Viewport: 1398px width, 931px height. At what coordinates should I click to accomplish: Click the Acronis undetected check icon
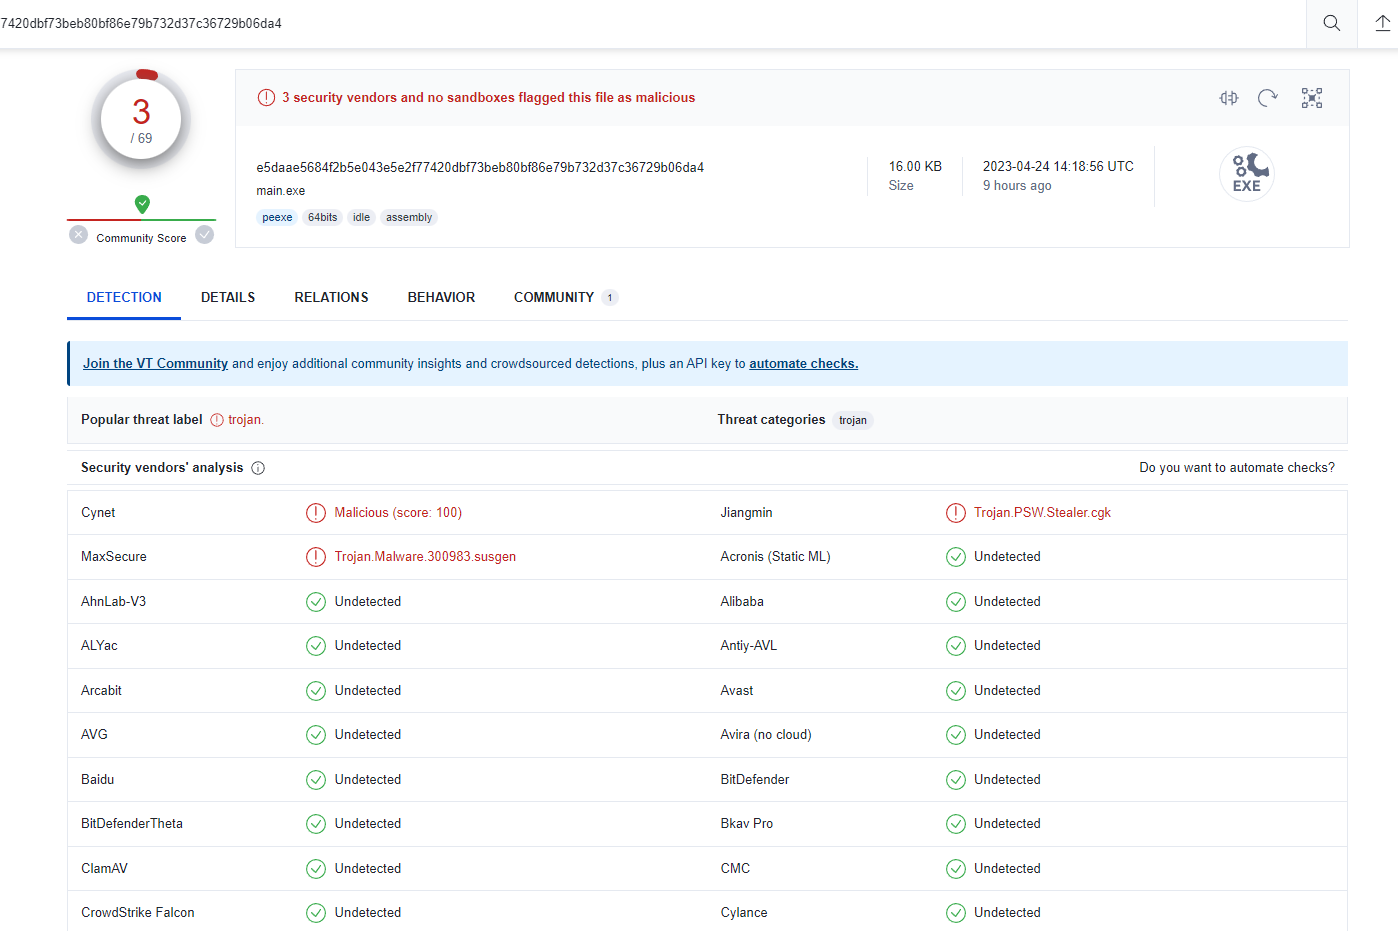(956, 557)
